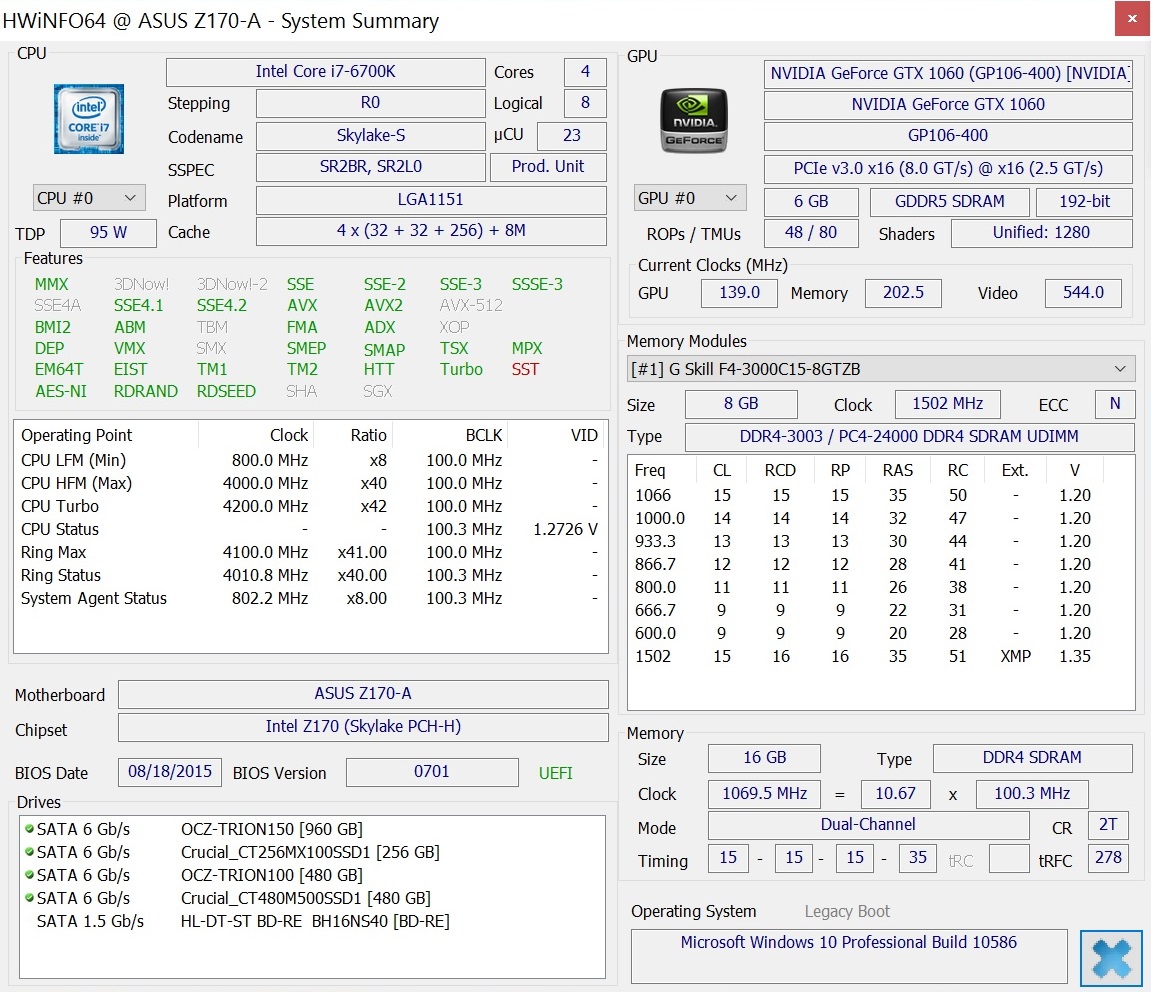Click the 2T command rate field
This screenshot has height=992, width=1151.
coord(1108,825)
